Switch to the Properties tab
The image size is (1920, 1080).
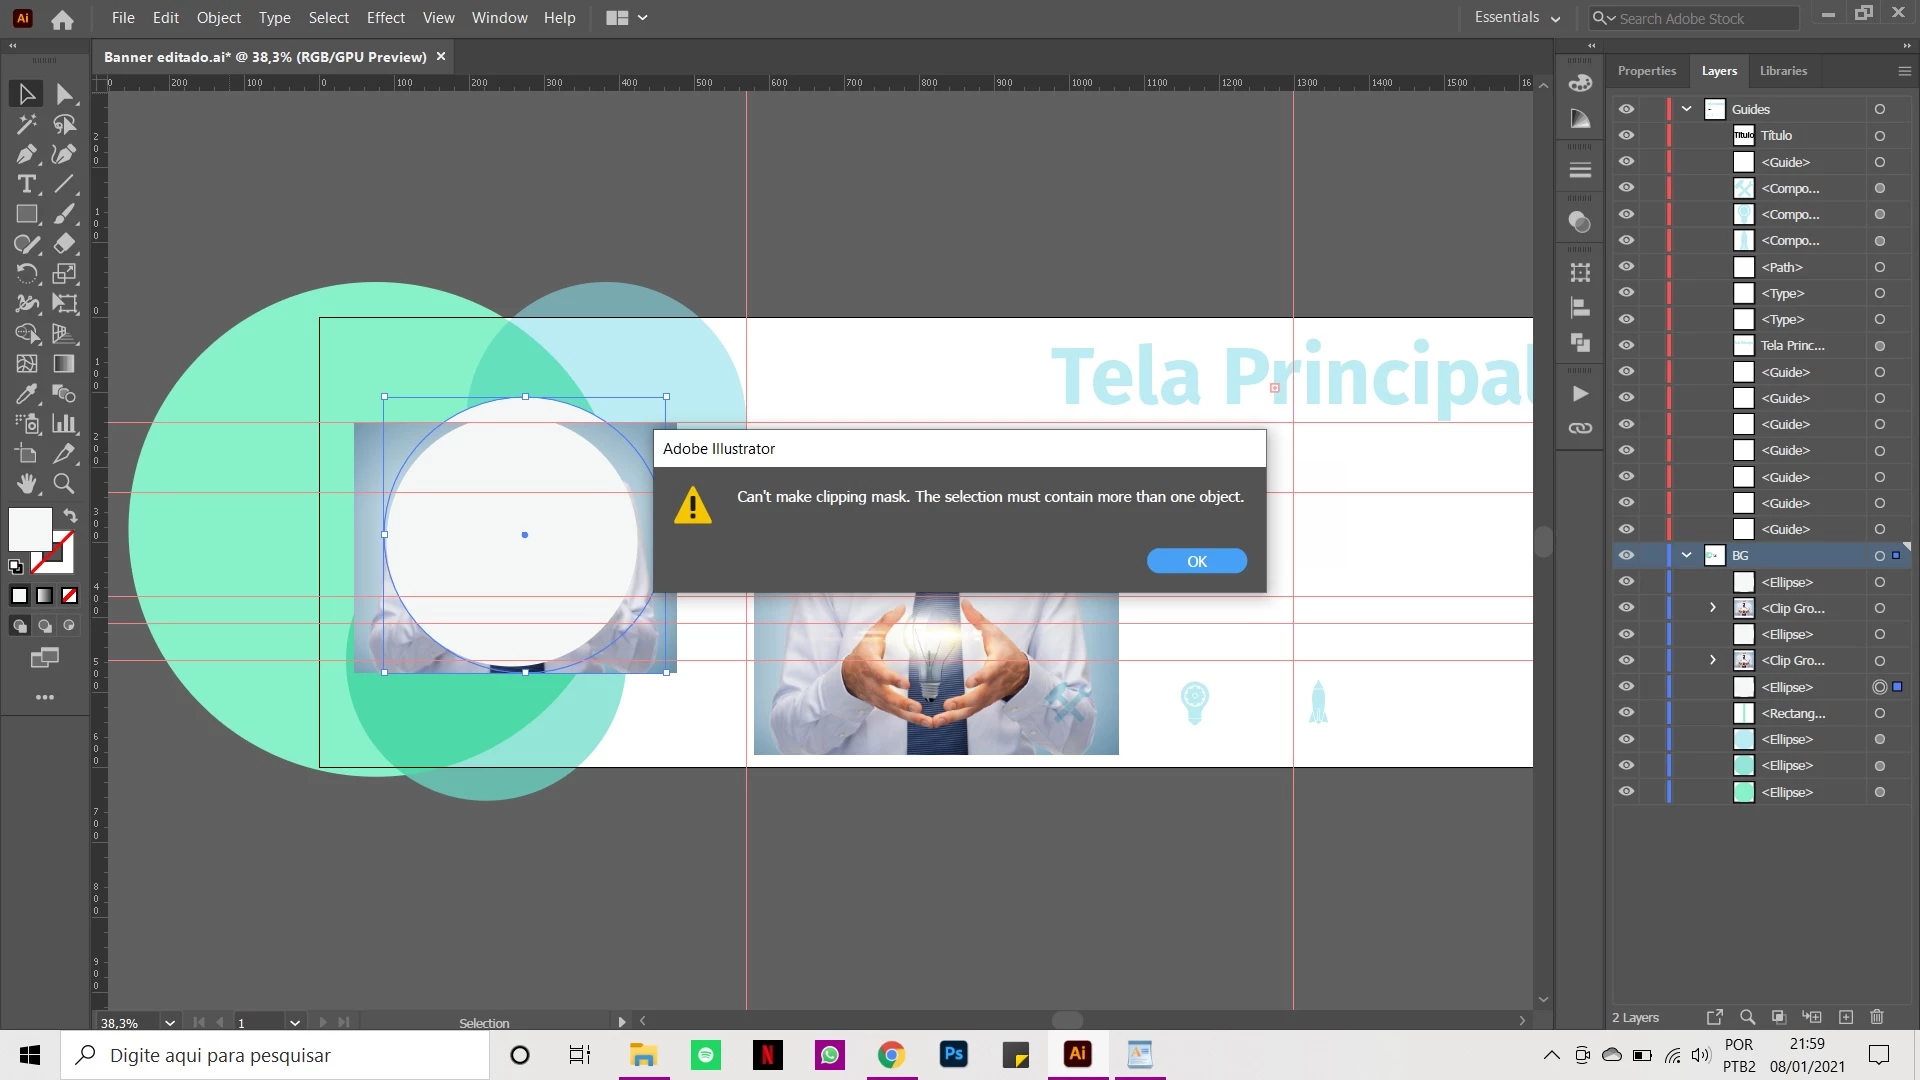click(1646, 71)
